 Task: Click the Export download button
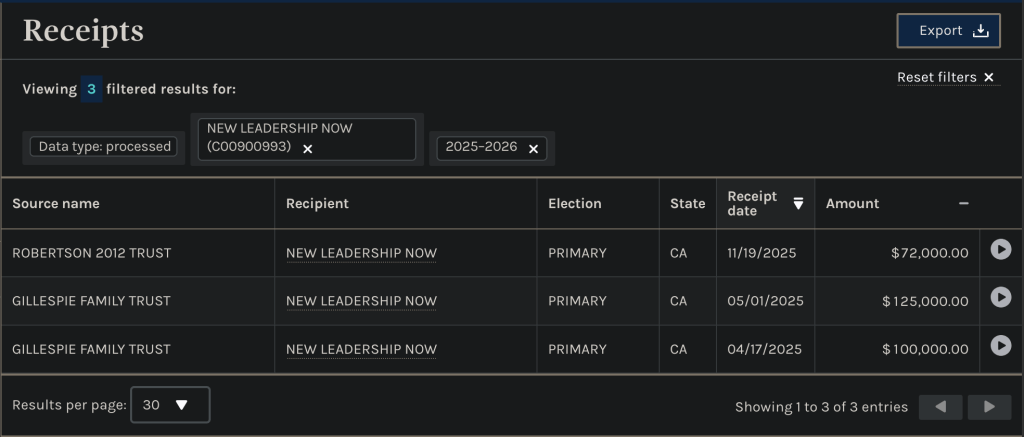tap(948, 31)
